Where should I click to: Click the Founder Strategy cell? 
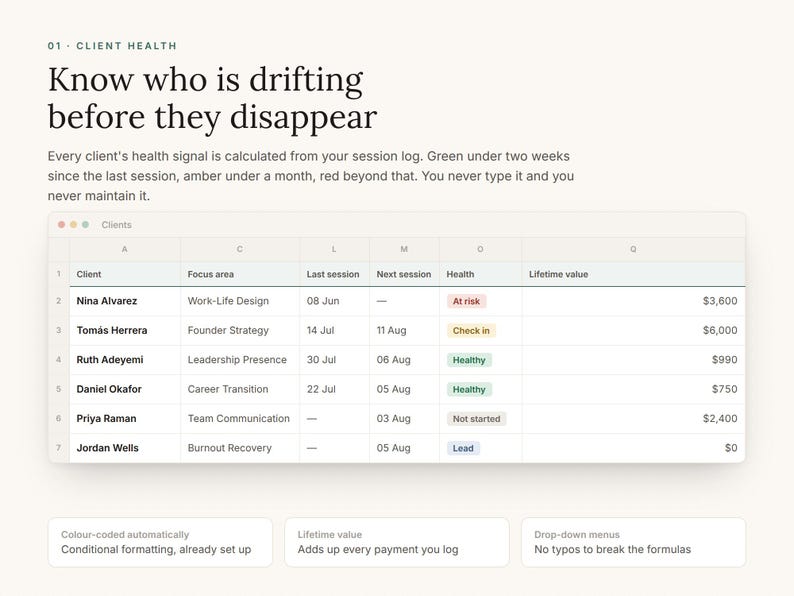point(240,330)
